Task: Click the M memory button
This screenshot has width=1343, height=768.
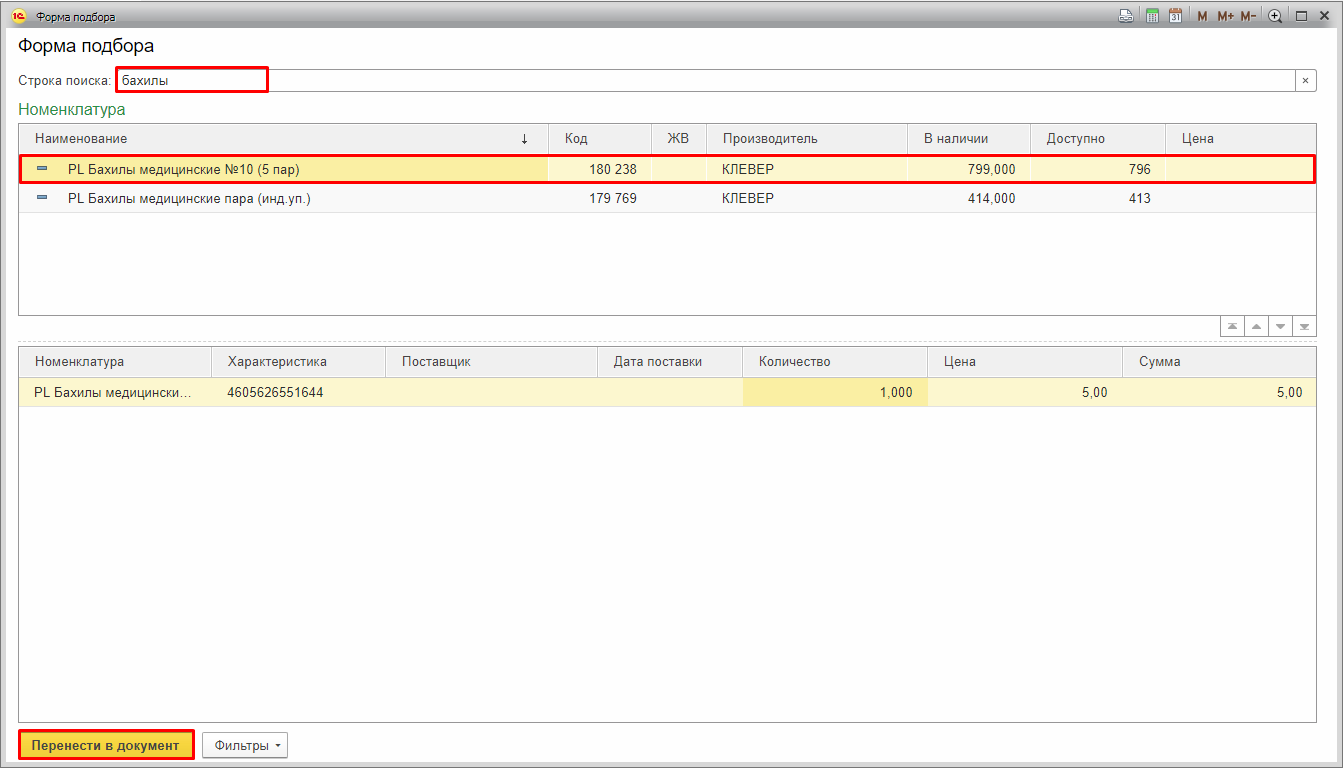Action: (x=1202, y=16)
